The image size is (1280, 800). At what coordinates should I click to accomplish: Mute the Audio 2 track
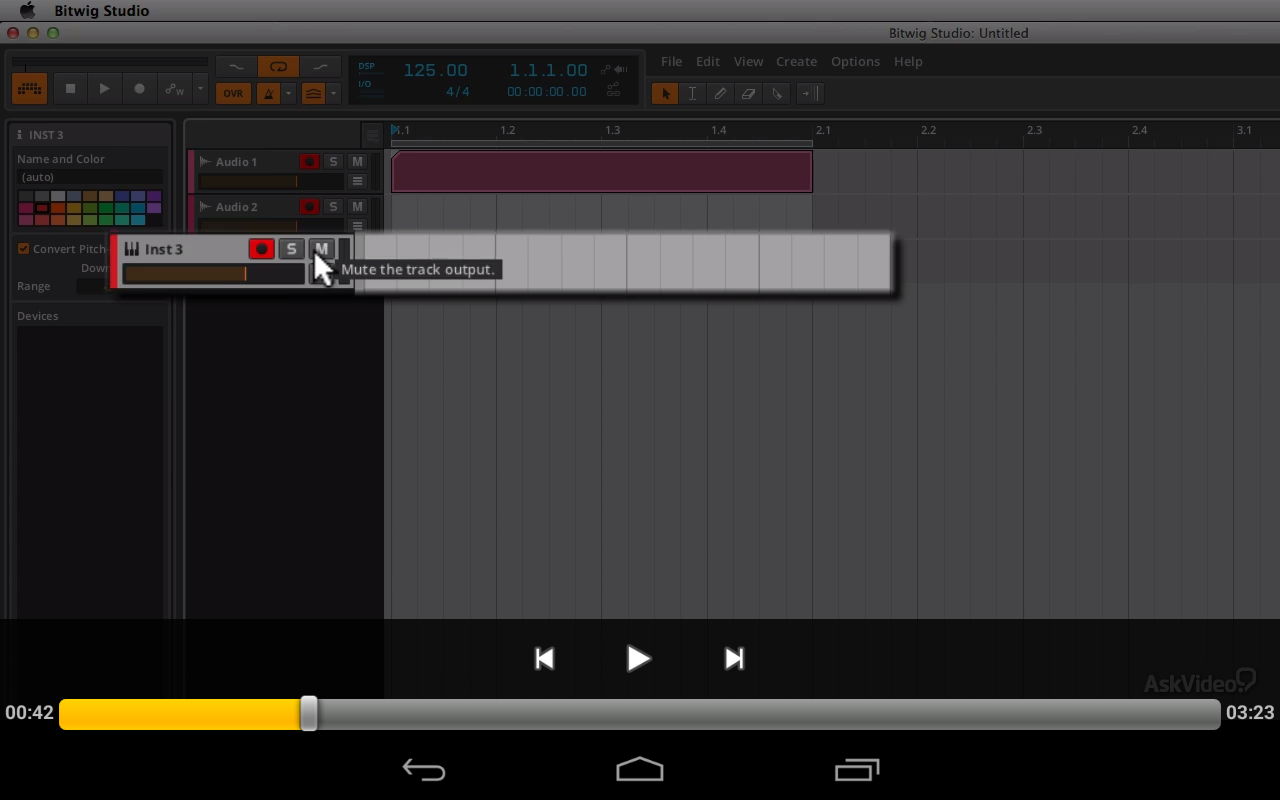point(357,207)
